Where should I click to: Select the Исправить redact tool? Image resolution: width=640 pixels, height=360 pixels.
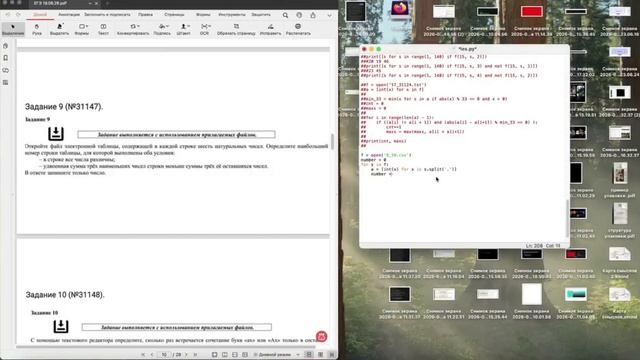(x=270, y=29)
